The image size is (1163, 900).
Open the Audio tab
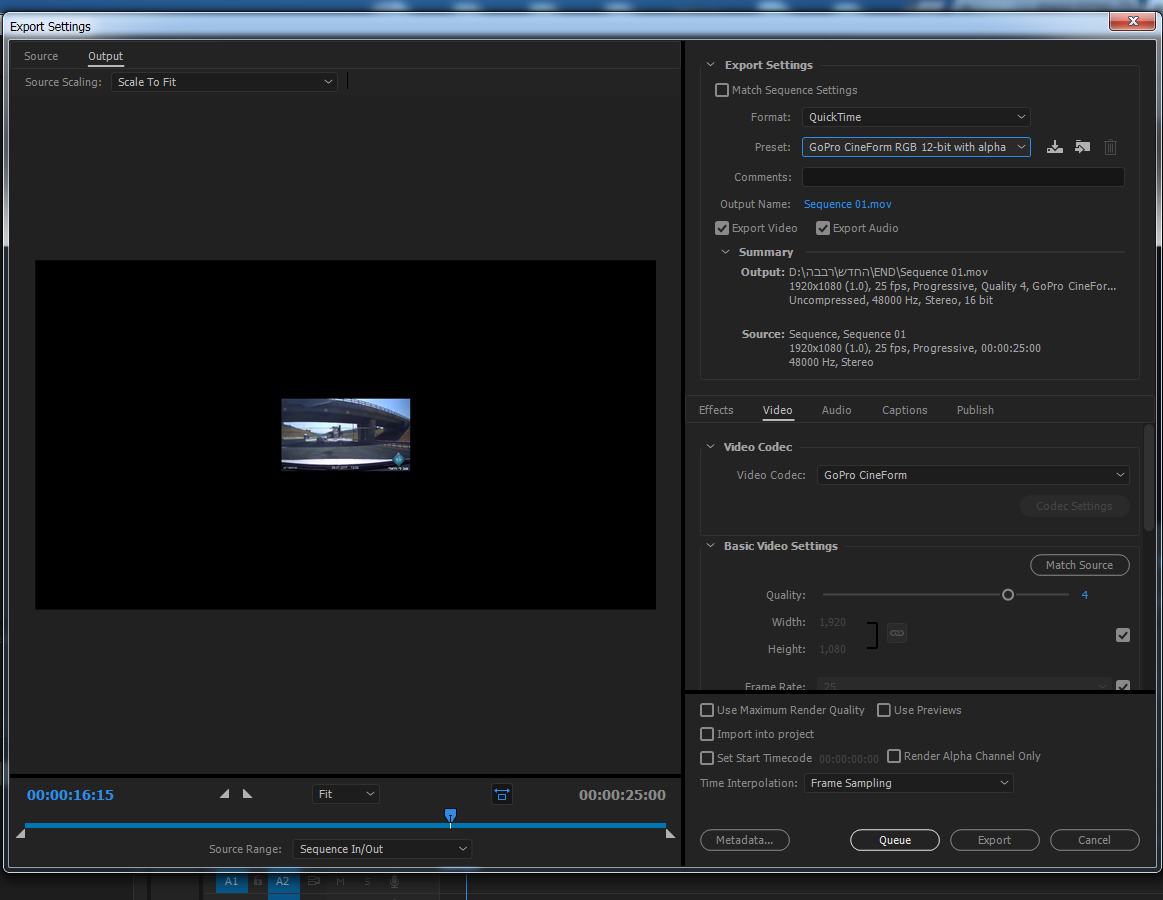(x=836, y=410)
